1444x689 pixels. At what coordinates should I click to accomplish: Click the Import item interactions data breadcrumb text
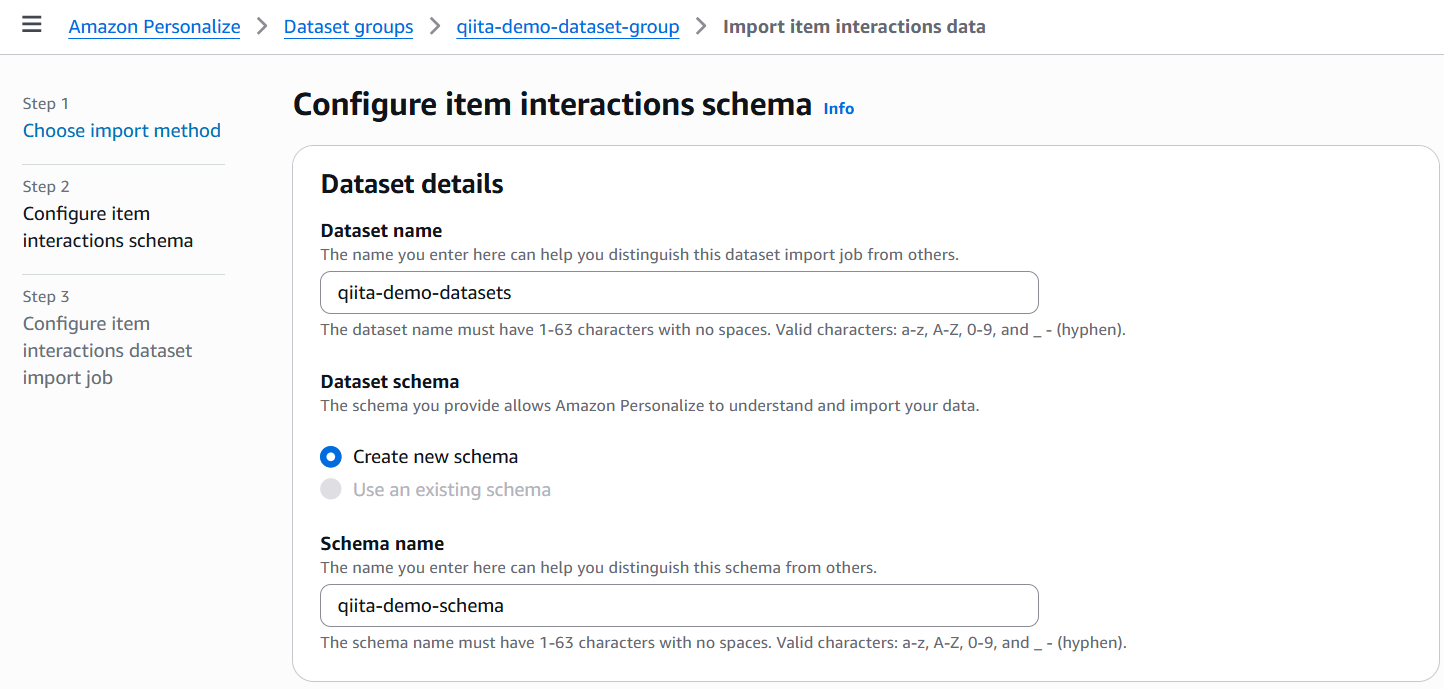coord(854,27)
